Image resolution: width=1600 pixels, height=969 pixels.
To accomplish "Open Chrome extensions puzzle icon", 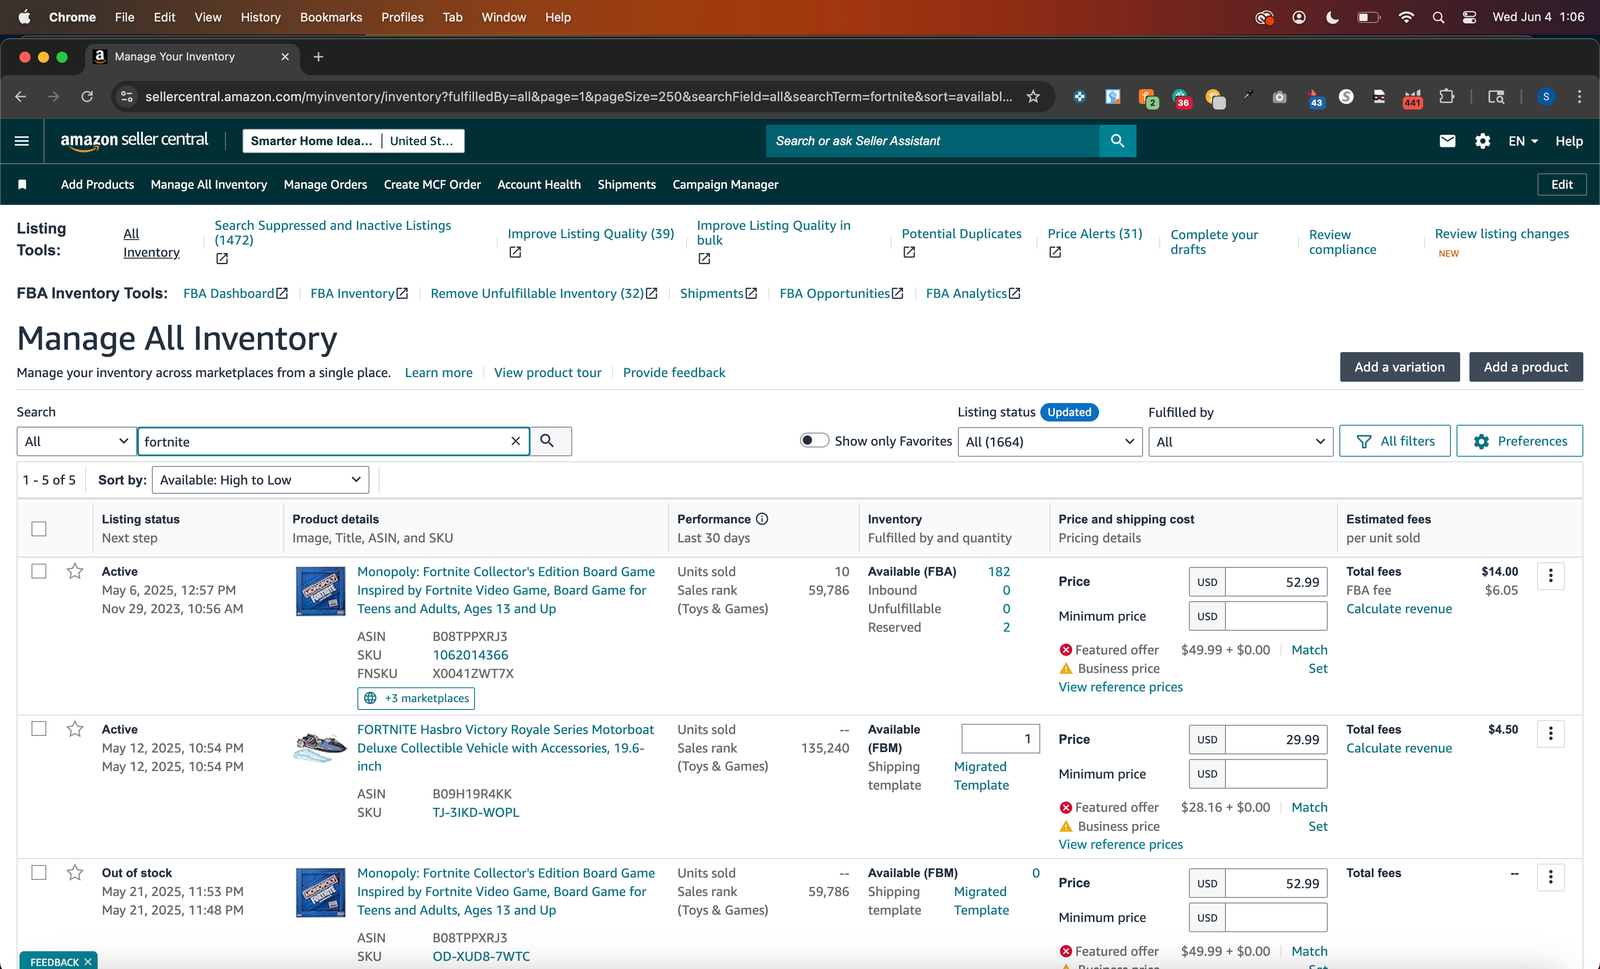I will pos(1446,97).
